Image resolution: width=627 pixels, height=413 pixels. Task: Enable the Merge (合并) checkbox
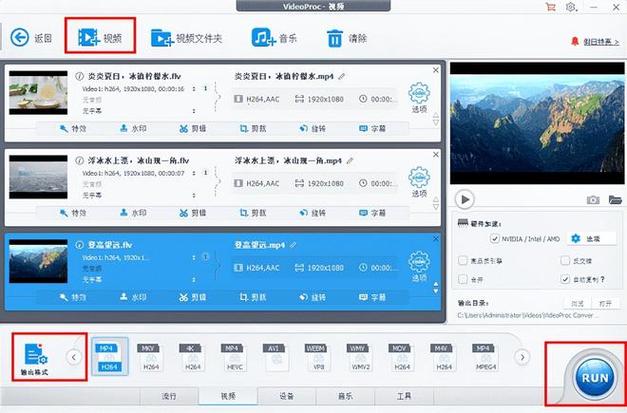pyautogui.click(x=463, y=279)
